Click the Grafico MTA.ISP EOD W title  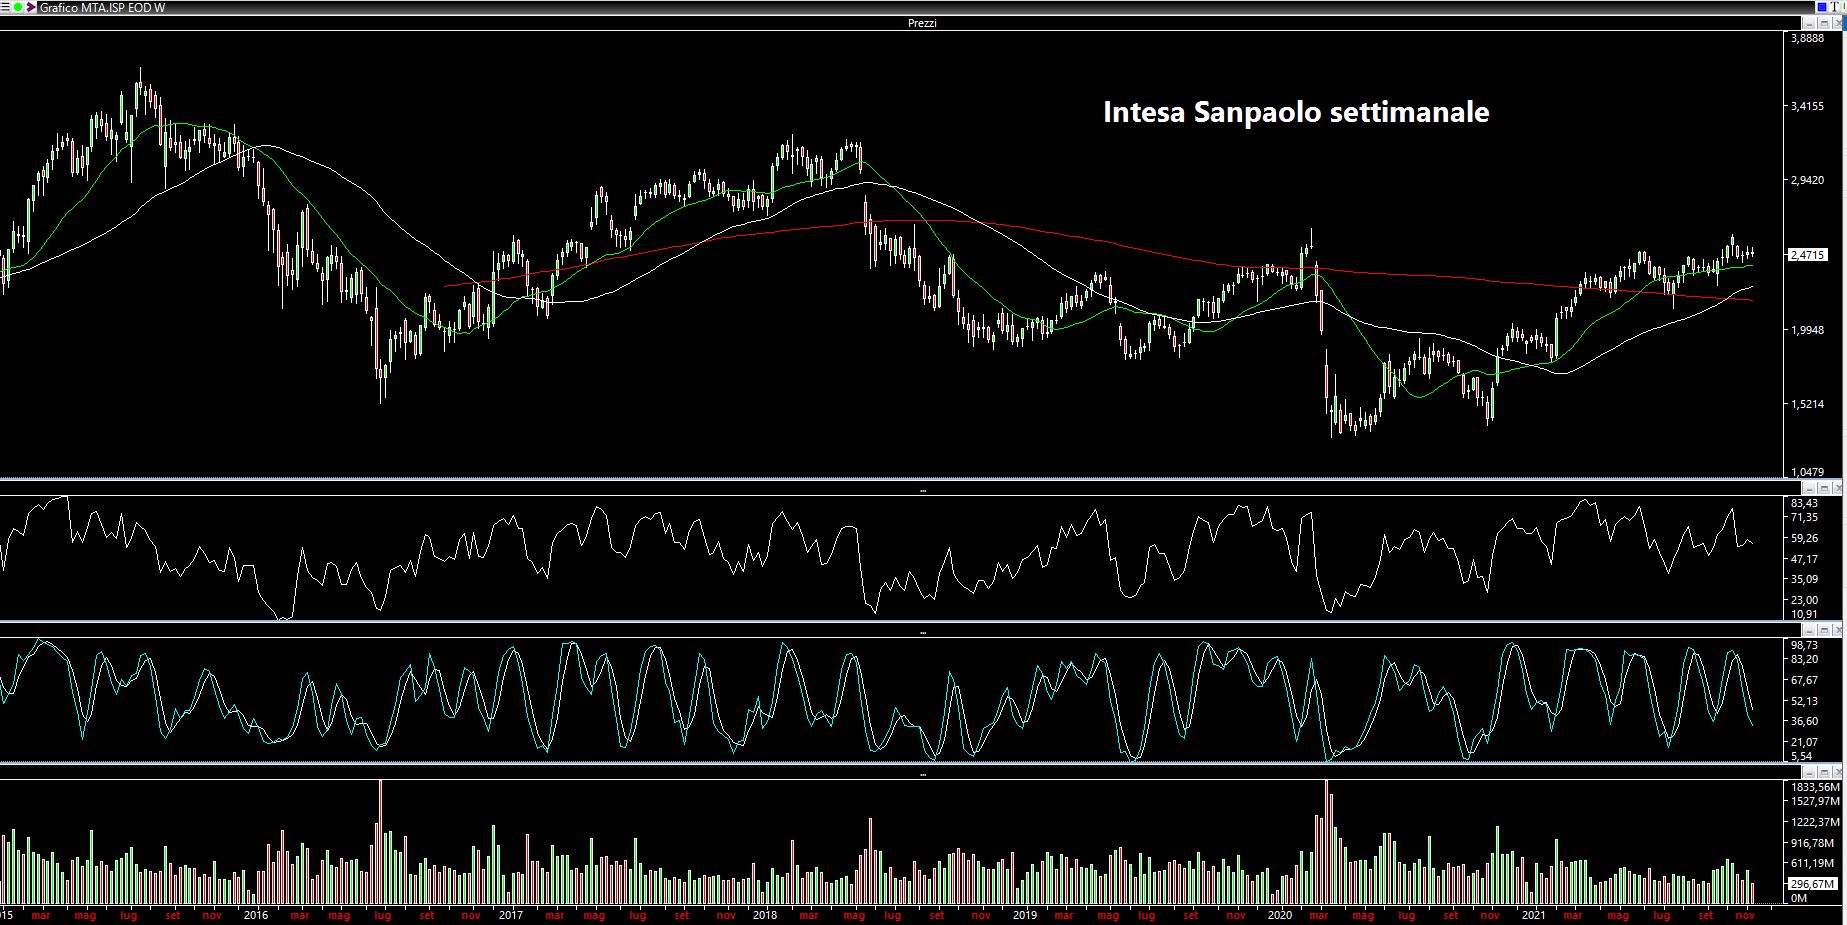click(102, 7)
